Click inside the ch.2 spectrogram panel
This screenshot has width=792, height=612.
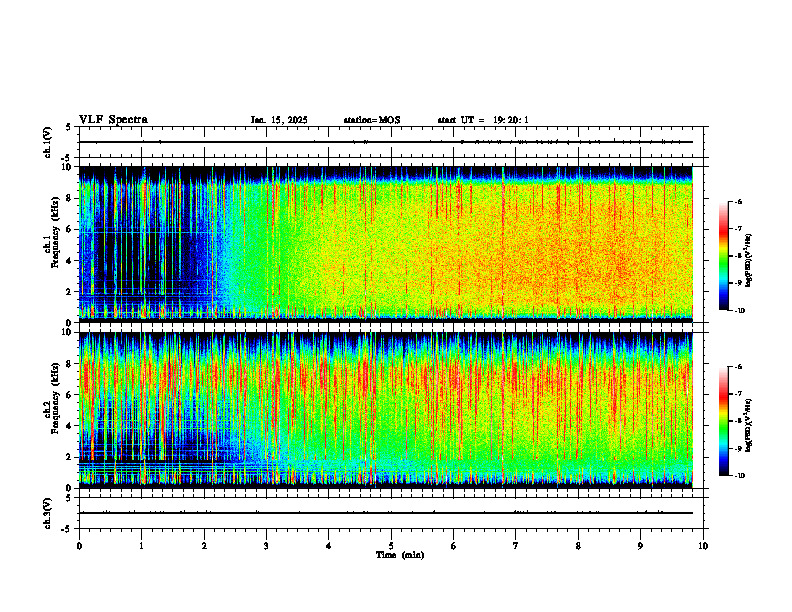pyautogui.click(x=386, y=410)
